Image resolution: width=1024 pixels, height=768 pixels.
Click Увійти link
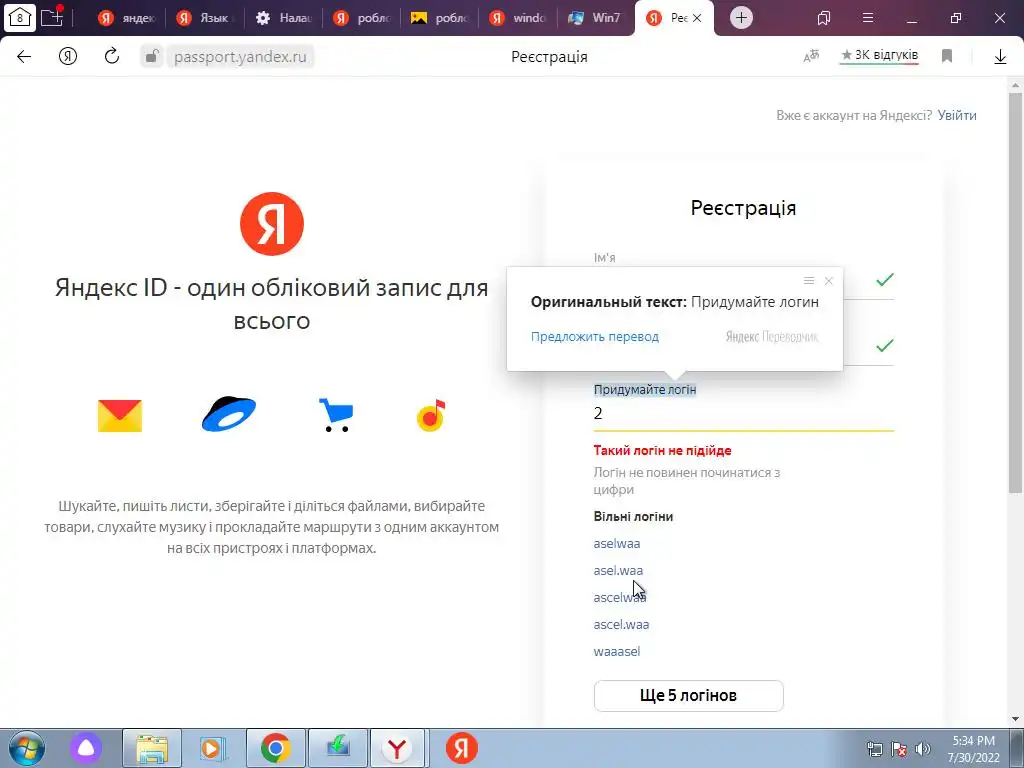point(957,115)
